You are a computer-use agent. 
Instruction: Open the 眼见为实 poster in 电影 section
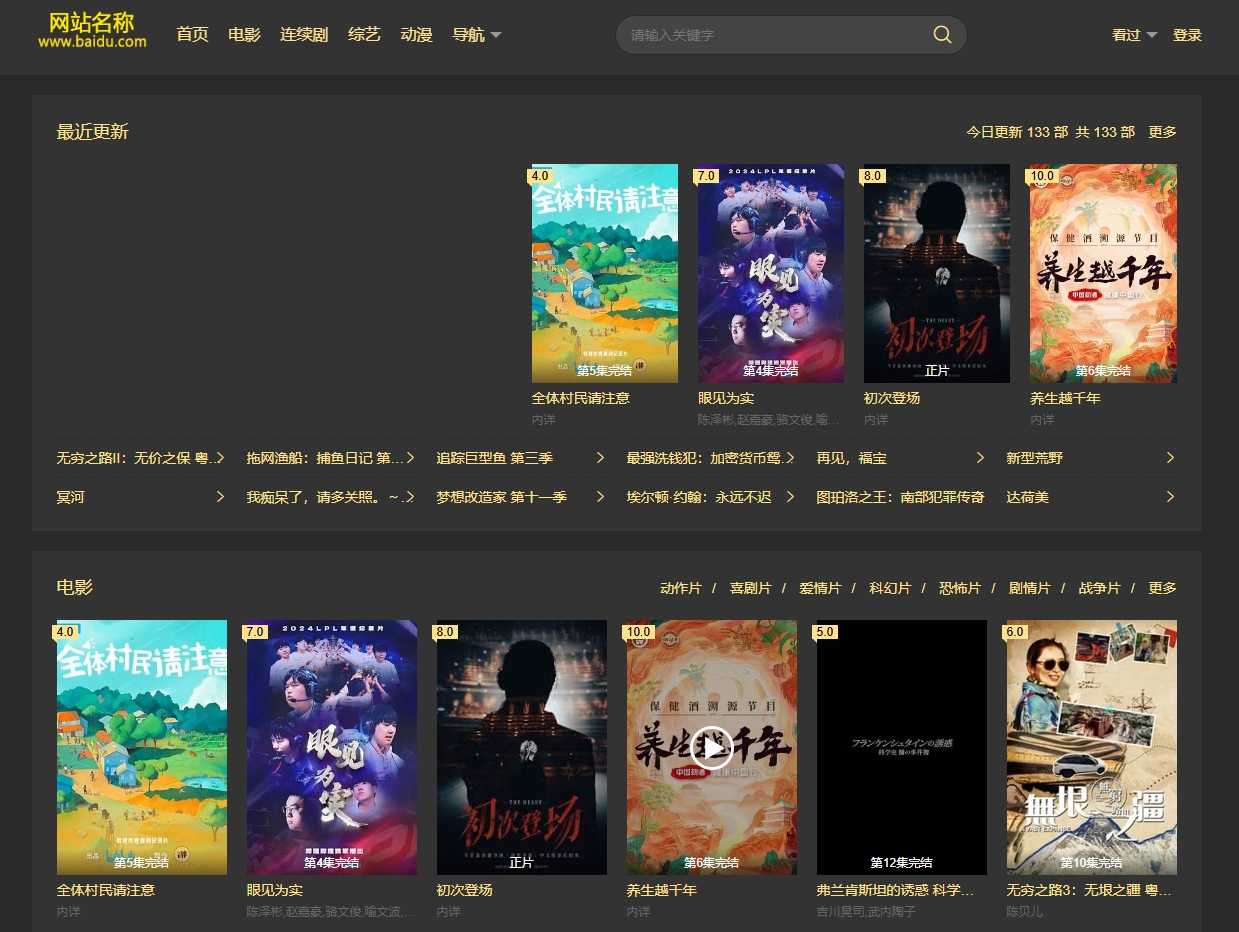point(332,747)
